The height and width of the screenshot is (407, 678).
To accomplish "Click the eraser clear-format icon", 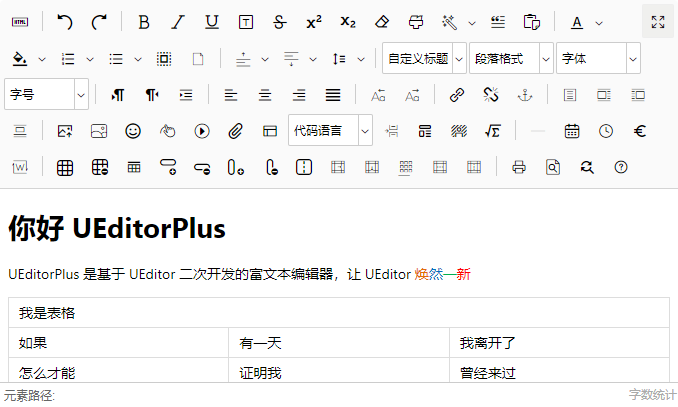I will click(x=381, y=22).
